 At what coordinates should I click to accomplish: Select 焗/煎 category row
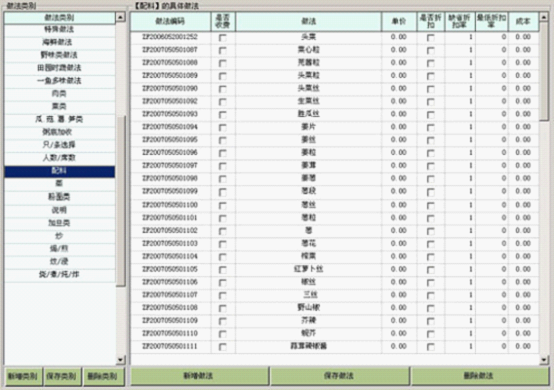pos(59,249)
